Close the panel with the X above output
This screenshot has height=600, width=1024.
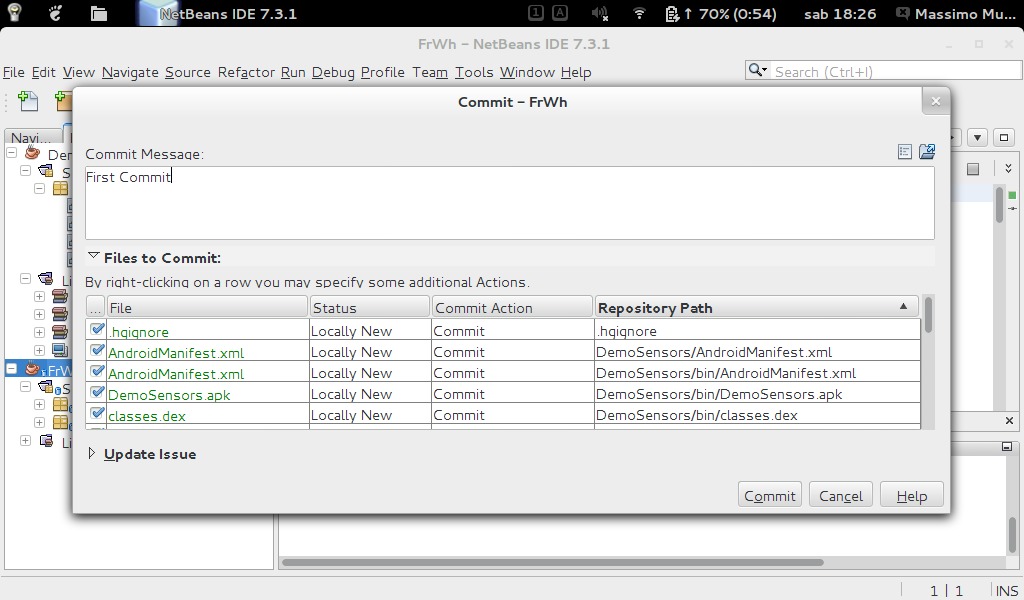[1009, 420]
